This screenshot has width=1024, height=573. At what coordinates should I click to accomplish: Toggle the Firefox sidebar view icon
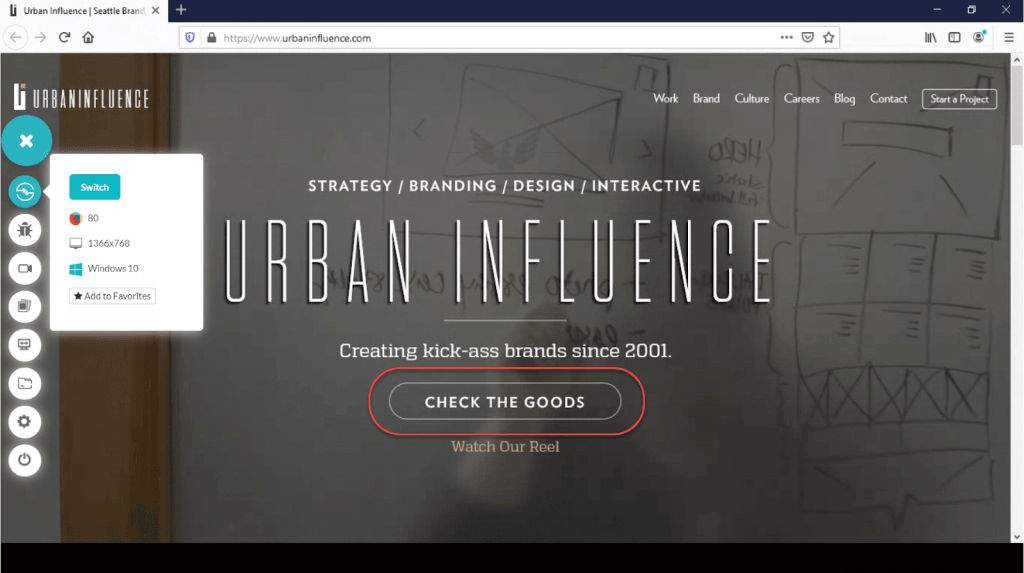coord(954,38)
